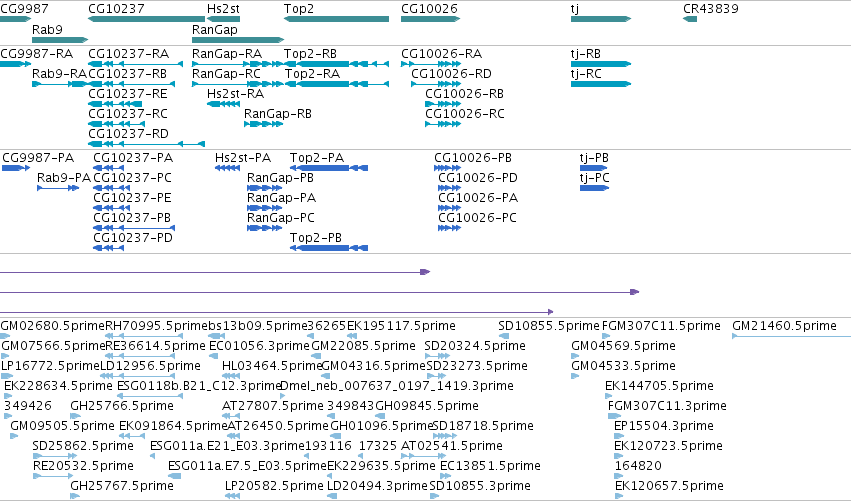Select protein Hs2st-PA
Image resolution: width=851 pixels, height=501 pixels.
click(x=227, y=168)
